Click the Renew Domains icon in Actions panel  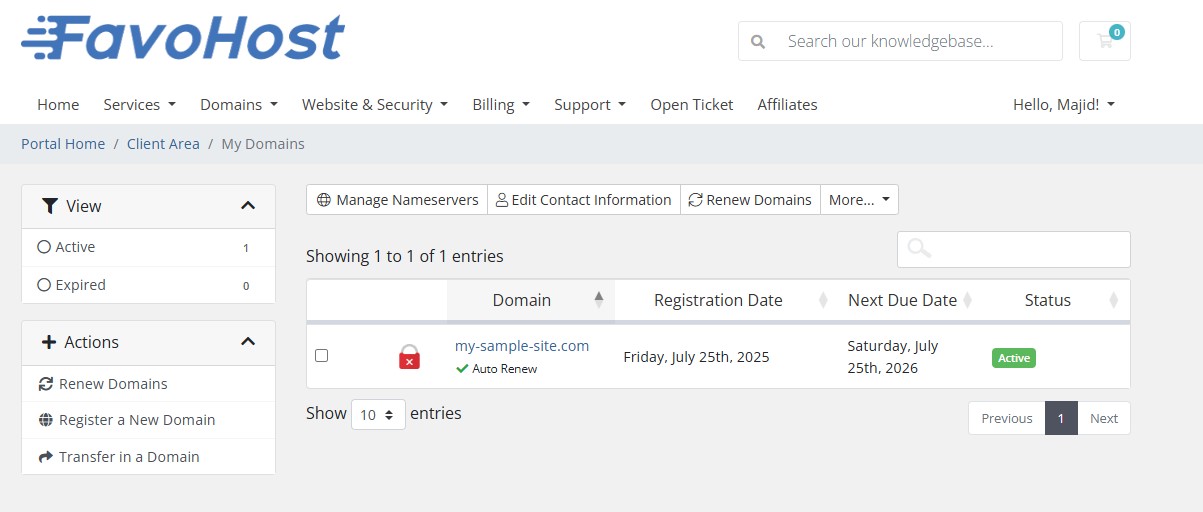pyautogui.click(x=45, y=384)
